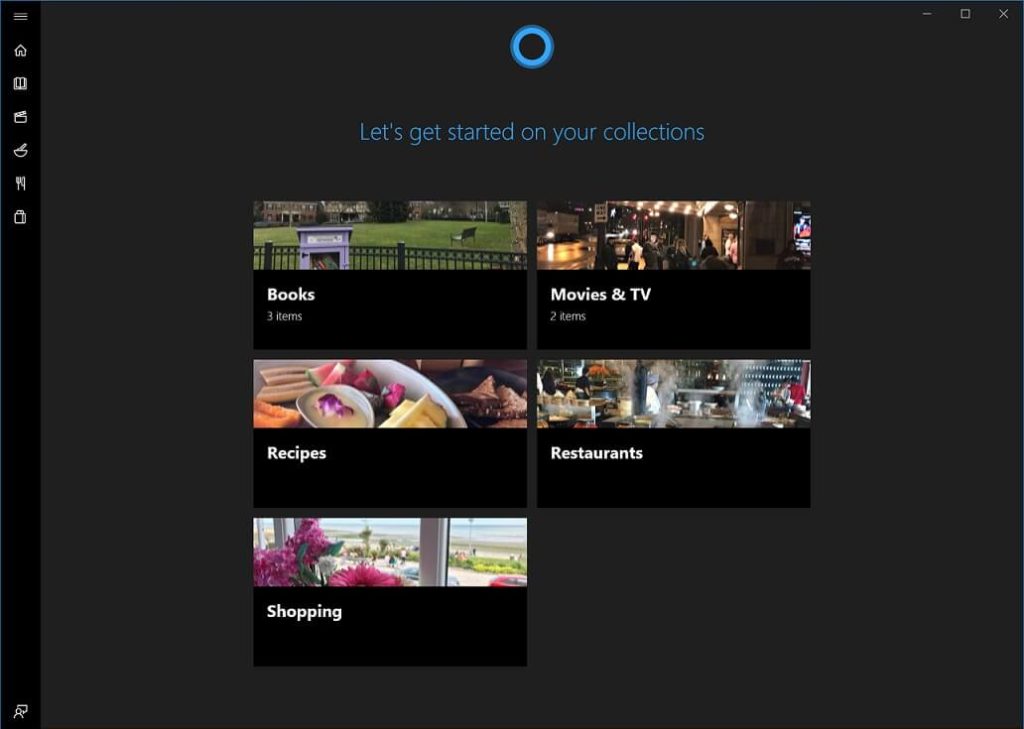
Task: Click the Shopping flowers thumbnail
Action: [389, 551]
